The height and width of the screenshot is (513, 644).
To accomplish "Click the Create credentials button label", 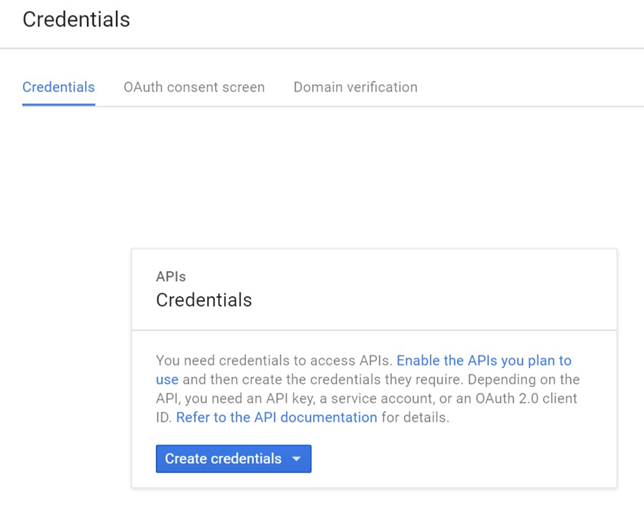I will tap(223, 459).
